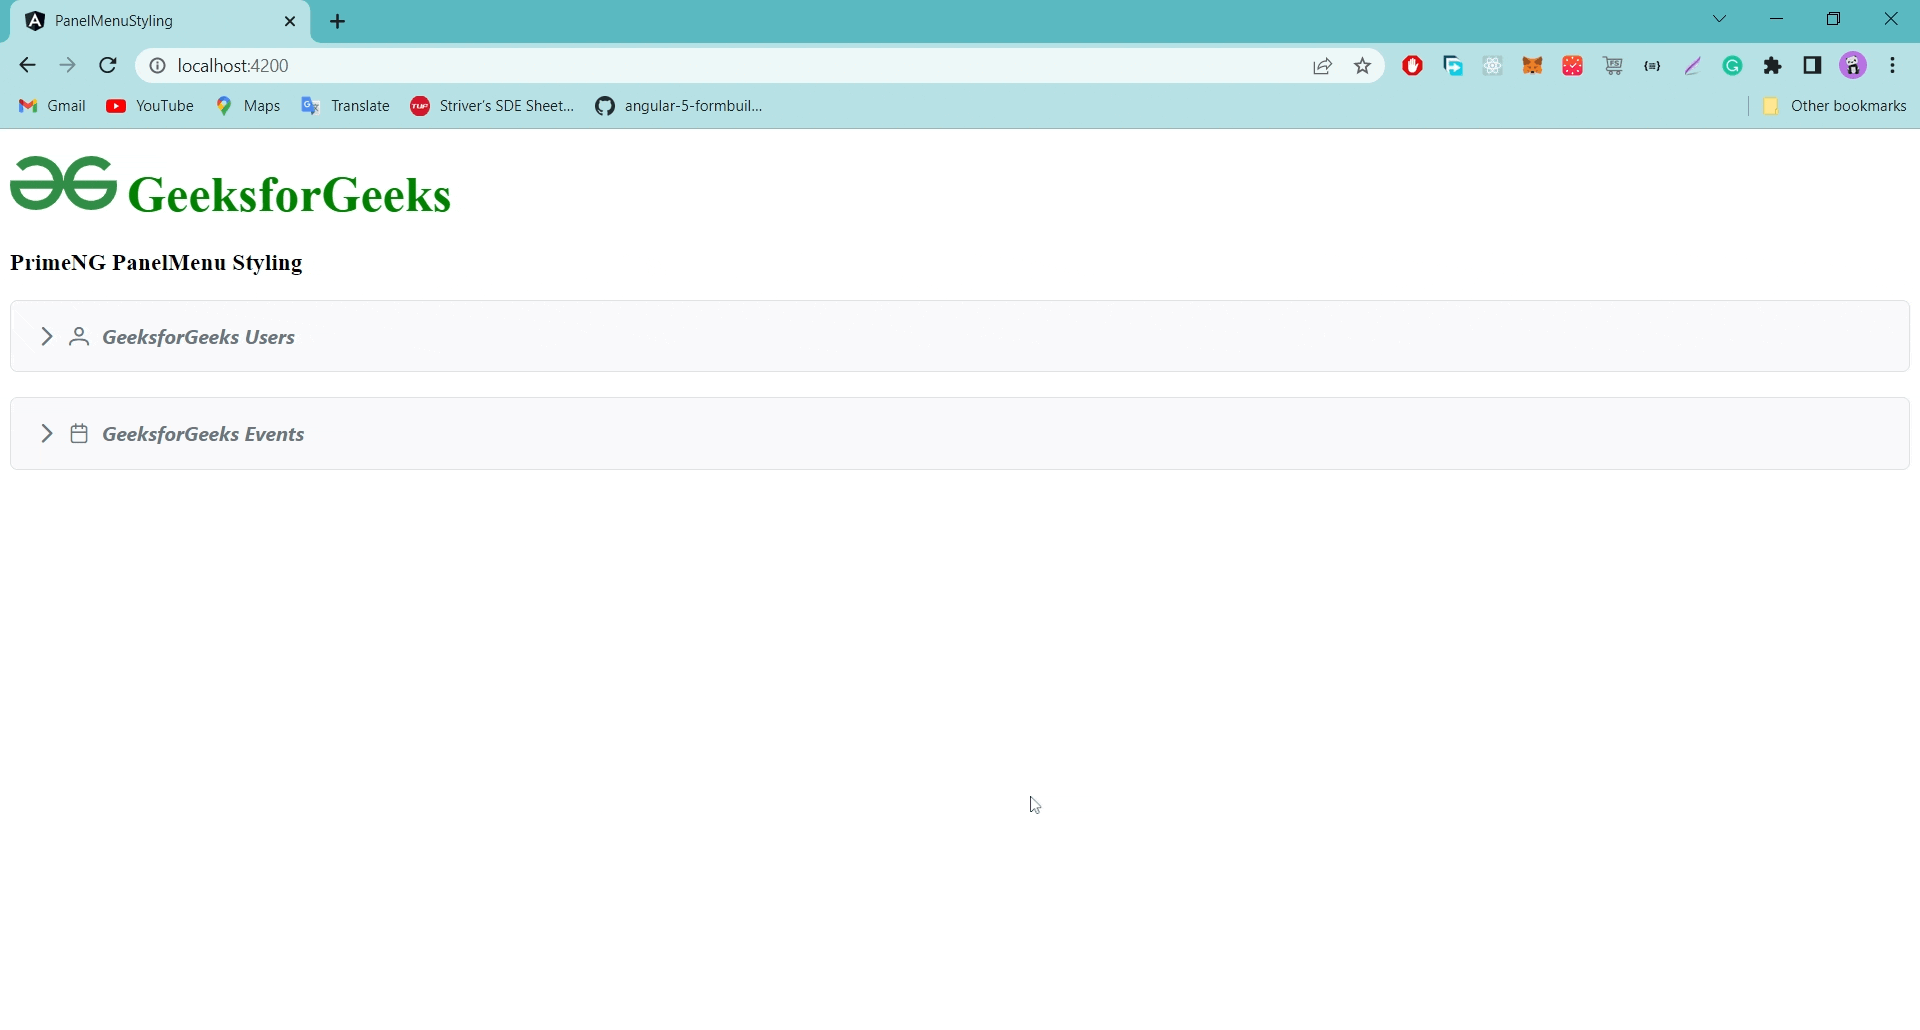This screenshot has height=1030, width=1920.
Task: Click the user icon beside GeeksforGeeks Users
Action: click(79, 337)
